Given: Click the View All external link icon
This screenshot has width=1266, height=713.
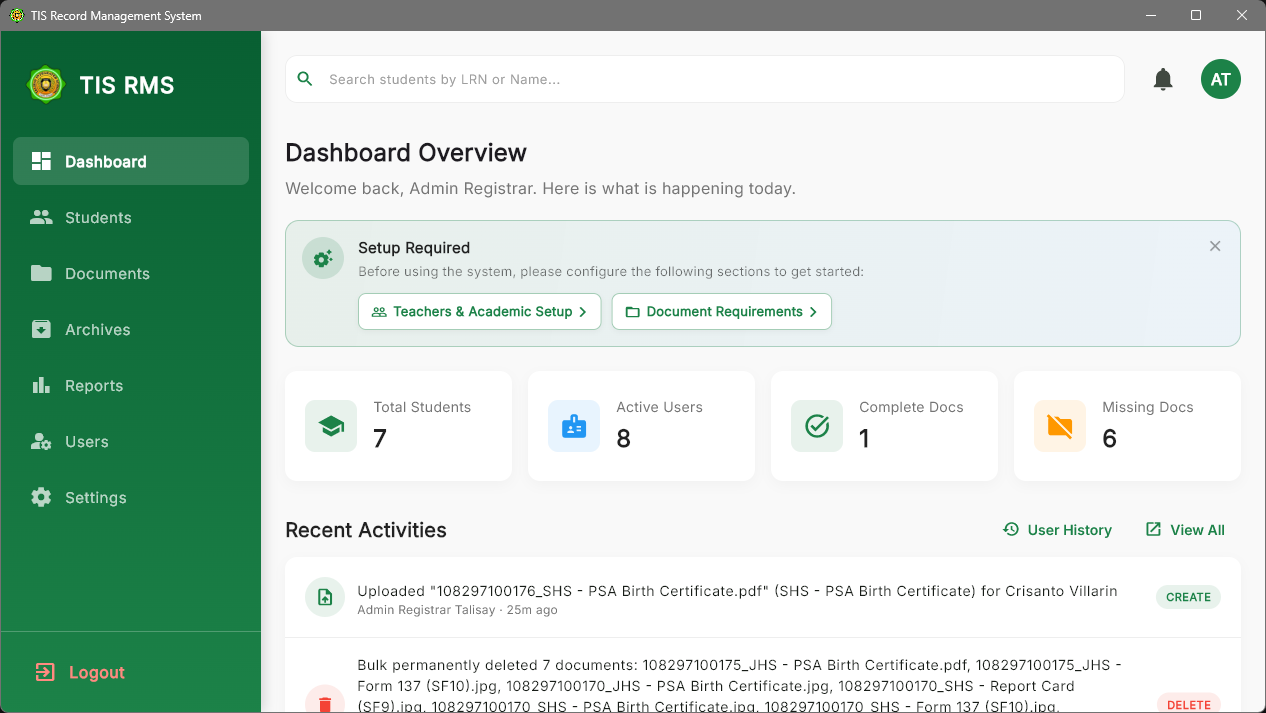Looking at the screenshot, I should (x=1153, y=529).
